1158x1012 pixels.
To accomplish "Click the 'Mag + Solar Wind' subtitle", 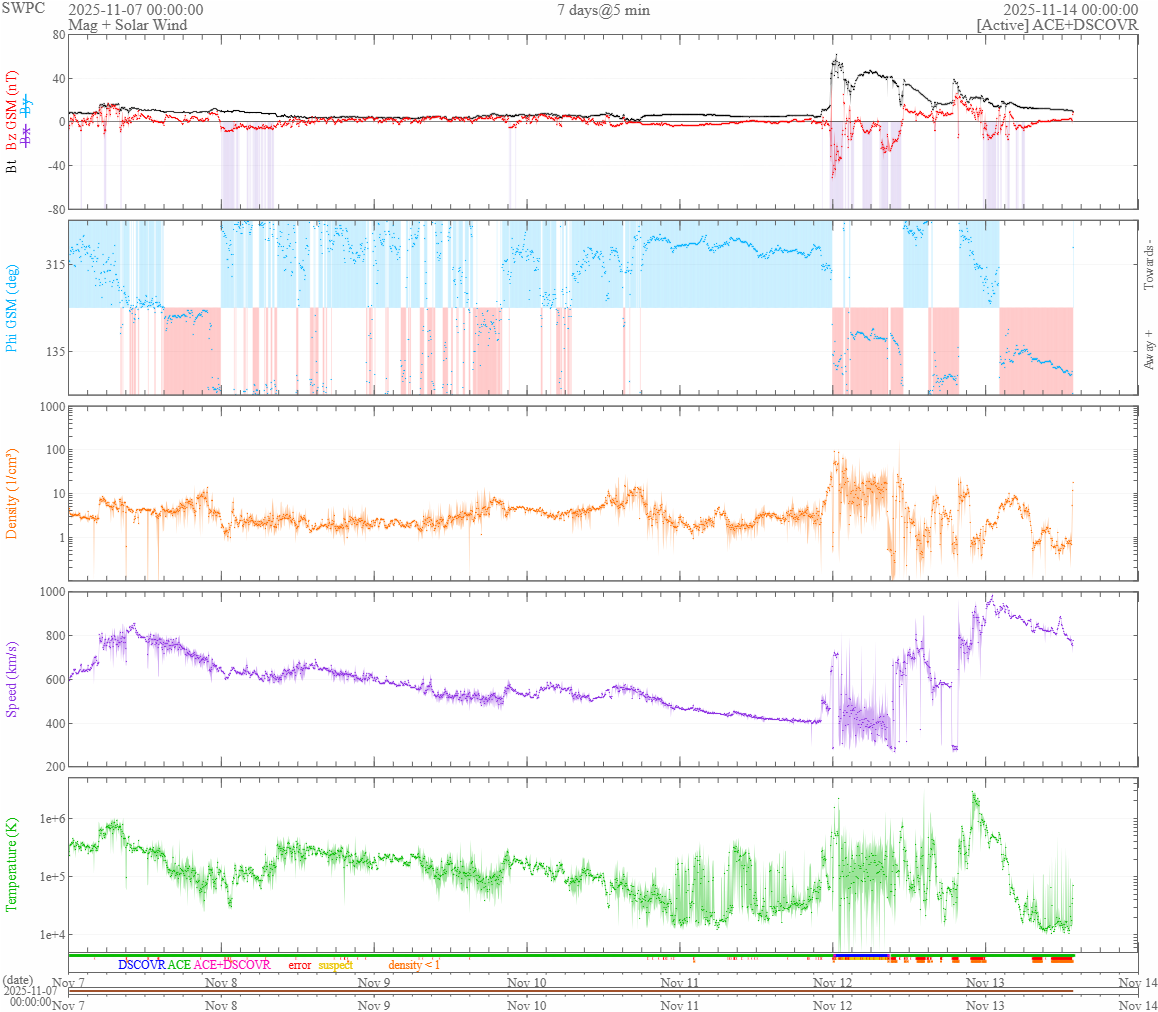I will click(128, 25).
